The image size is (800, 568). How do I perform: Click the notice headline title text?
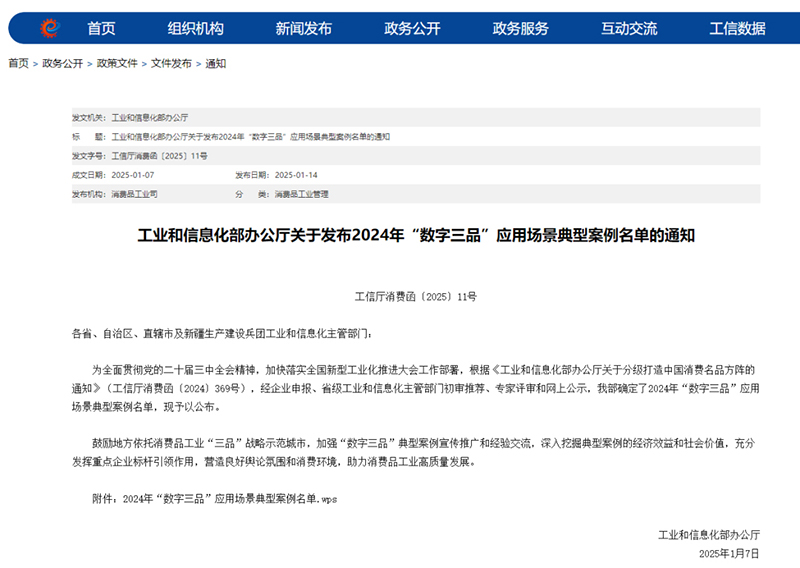[x=416, y=235]
